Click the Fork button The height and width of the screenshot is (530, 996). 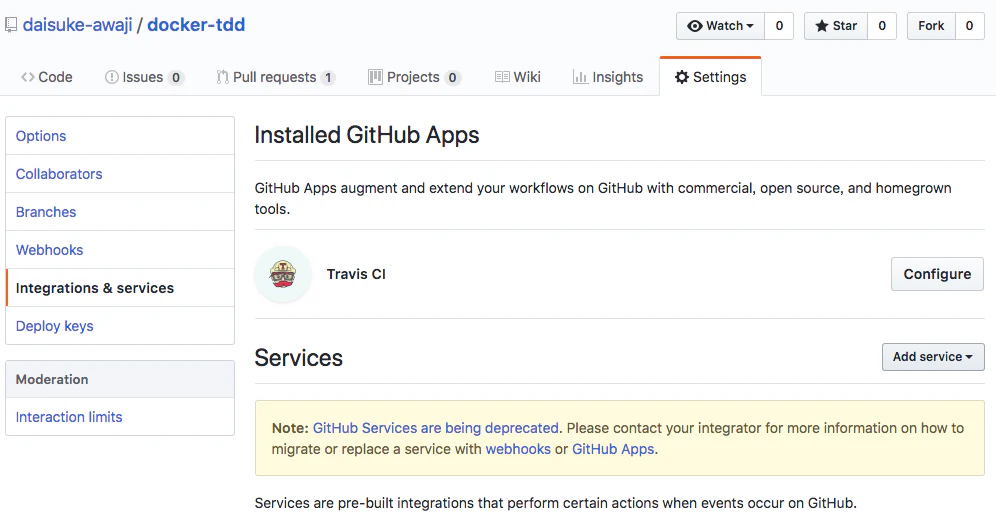pyautogui.click(x=931, y=26)
